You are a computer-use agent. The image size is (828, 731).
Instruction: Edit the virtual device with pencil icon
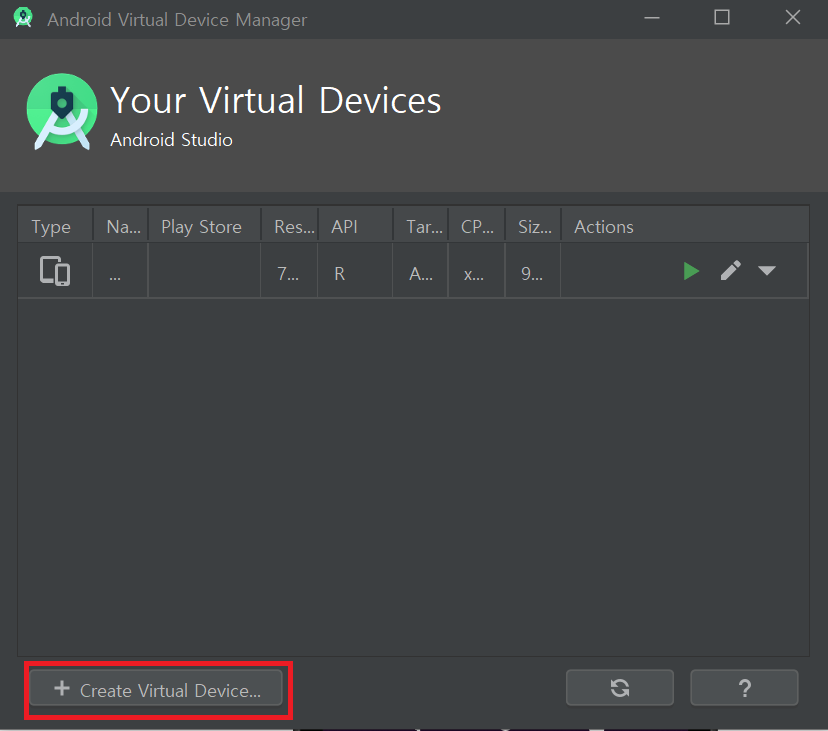[x=731, y=271]
